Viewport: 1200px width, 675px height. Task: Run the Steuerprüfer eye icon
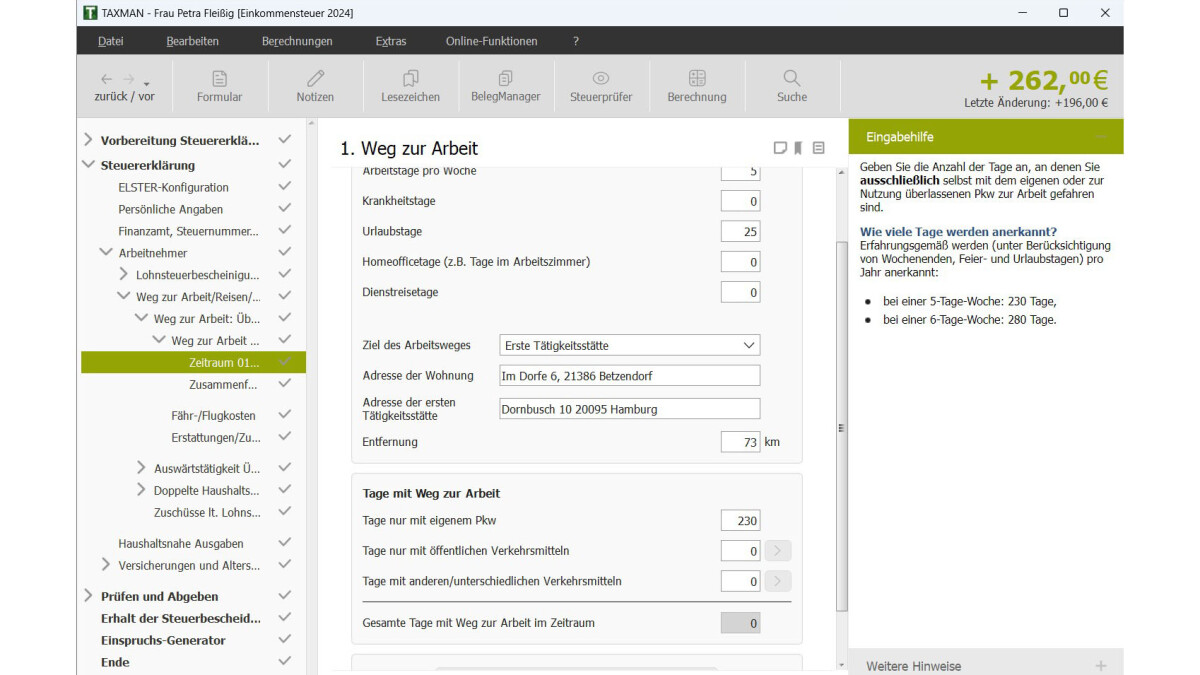coord(600,79)
